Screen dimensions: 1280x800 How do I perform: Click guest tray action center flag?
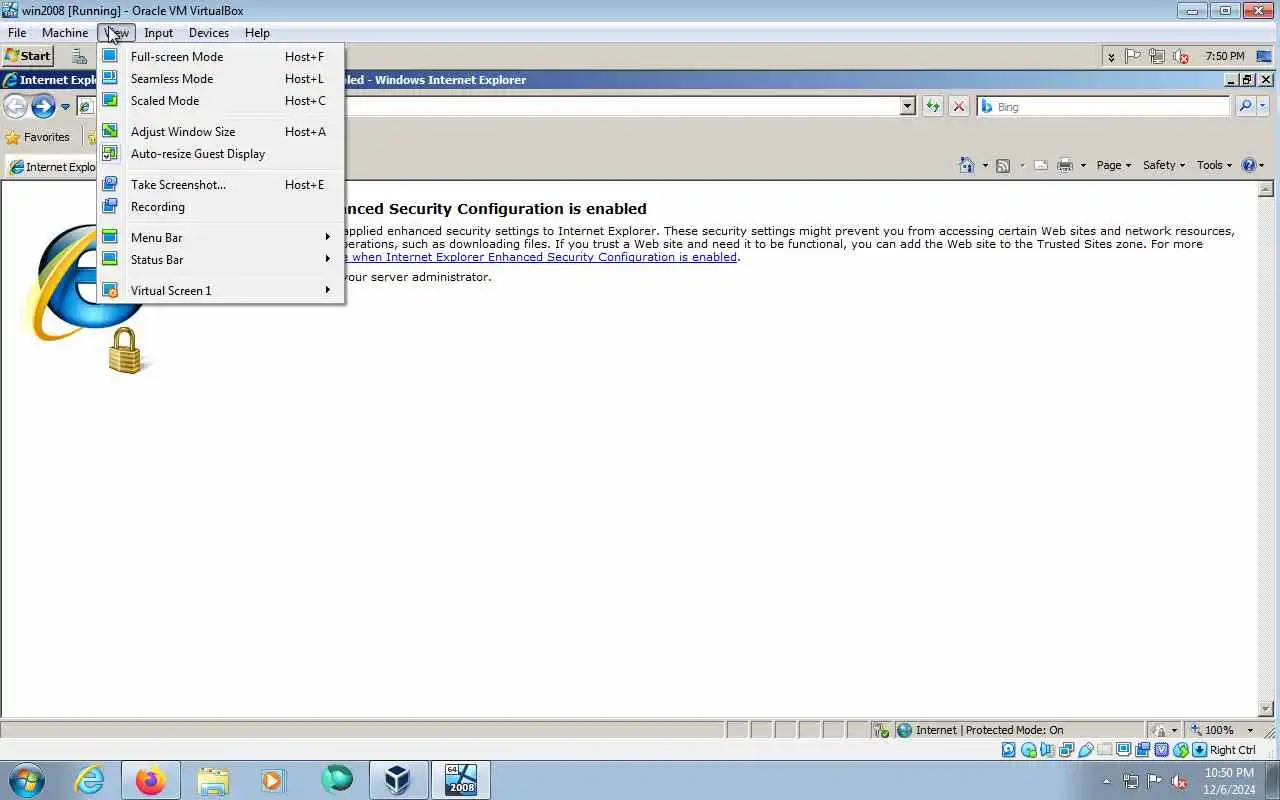[1133, 56]
